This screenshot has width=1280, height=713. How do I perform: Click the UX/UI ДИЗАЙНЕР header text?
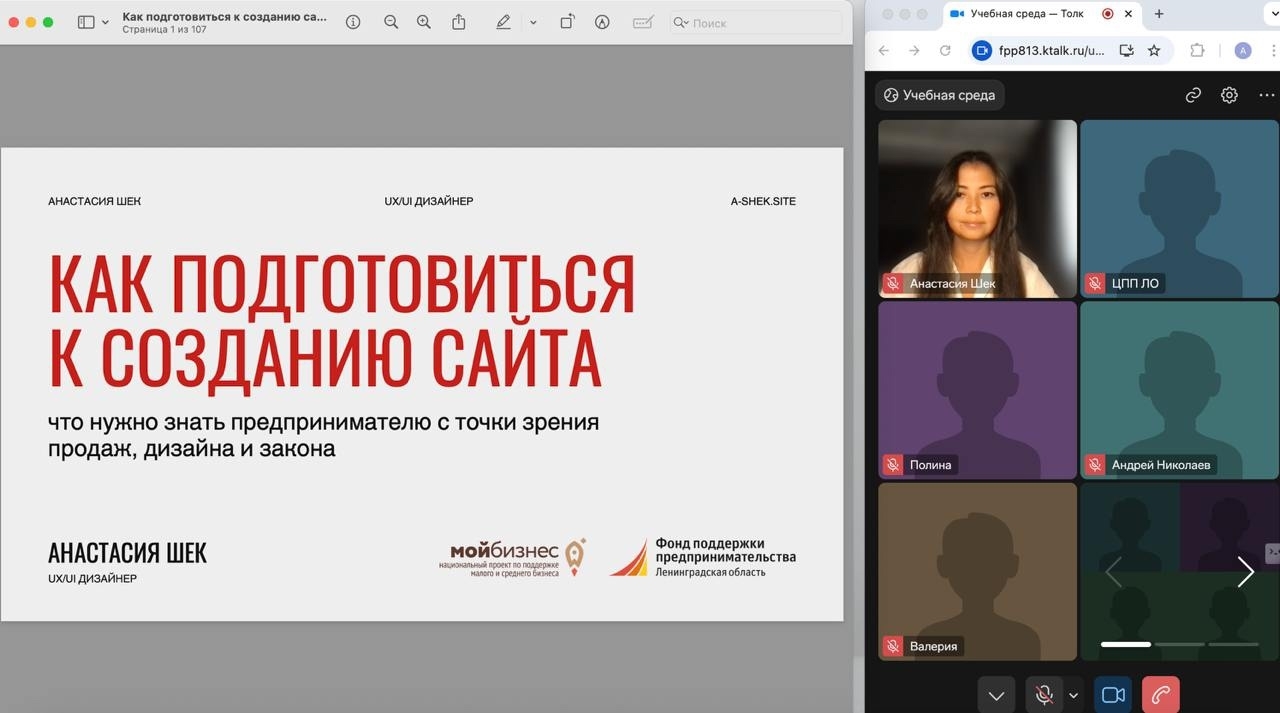pos(429,201)
